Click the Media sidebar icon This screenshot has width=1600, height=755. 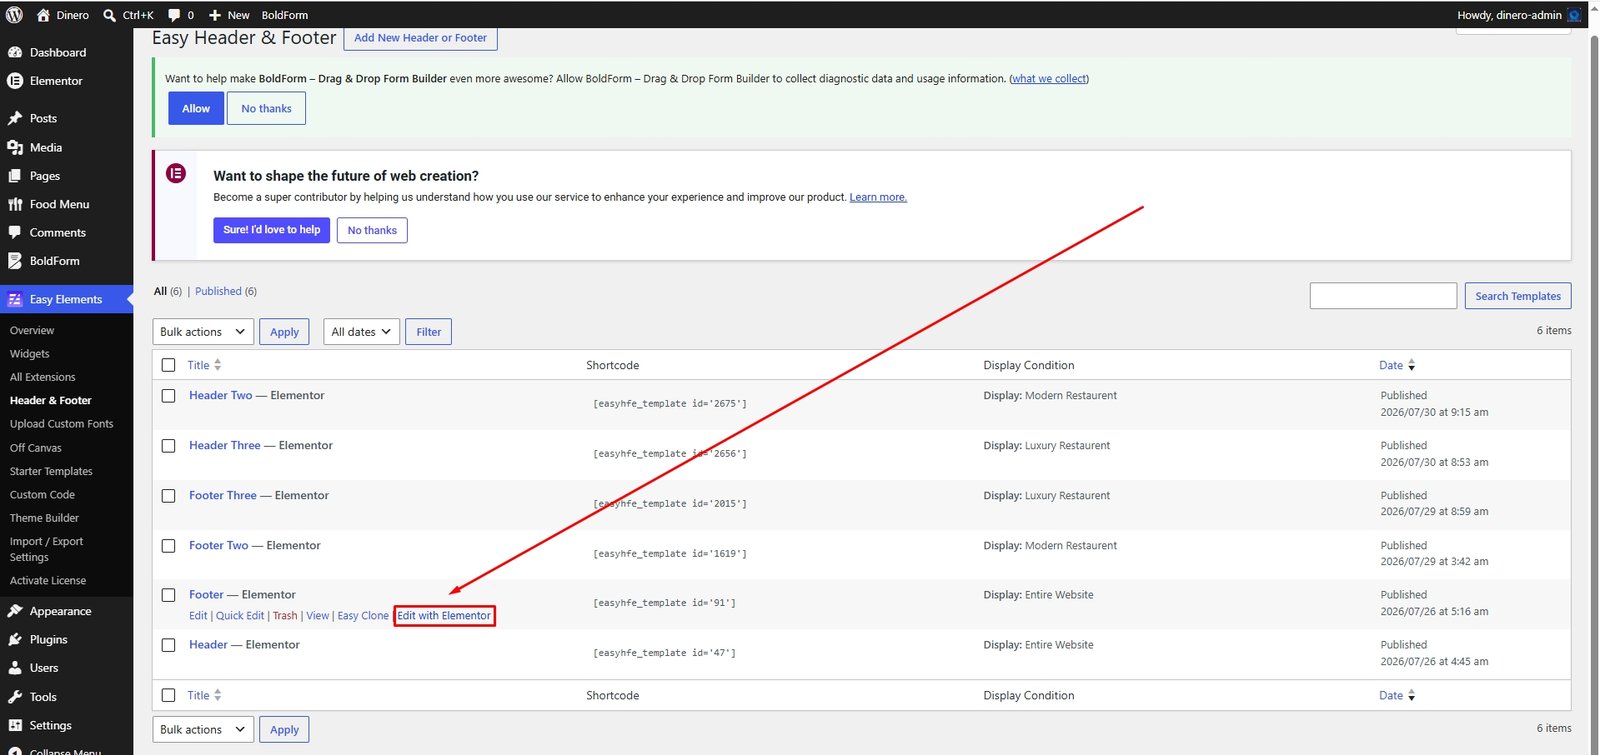(15, 147)
